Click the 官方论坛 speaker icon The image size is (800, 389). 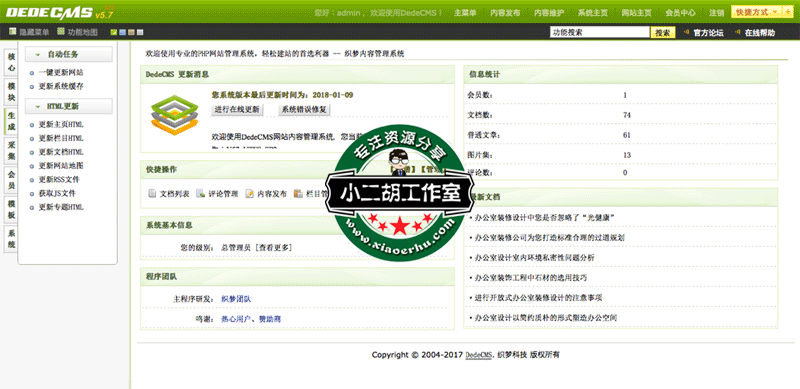click(x=686, y=33)
